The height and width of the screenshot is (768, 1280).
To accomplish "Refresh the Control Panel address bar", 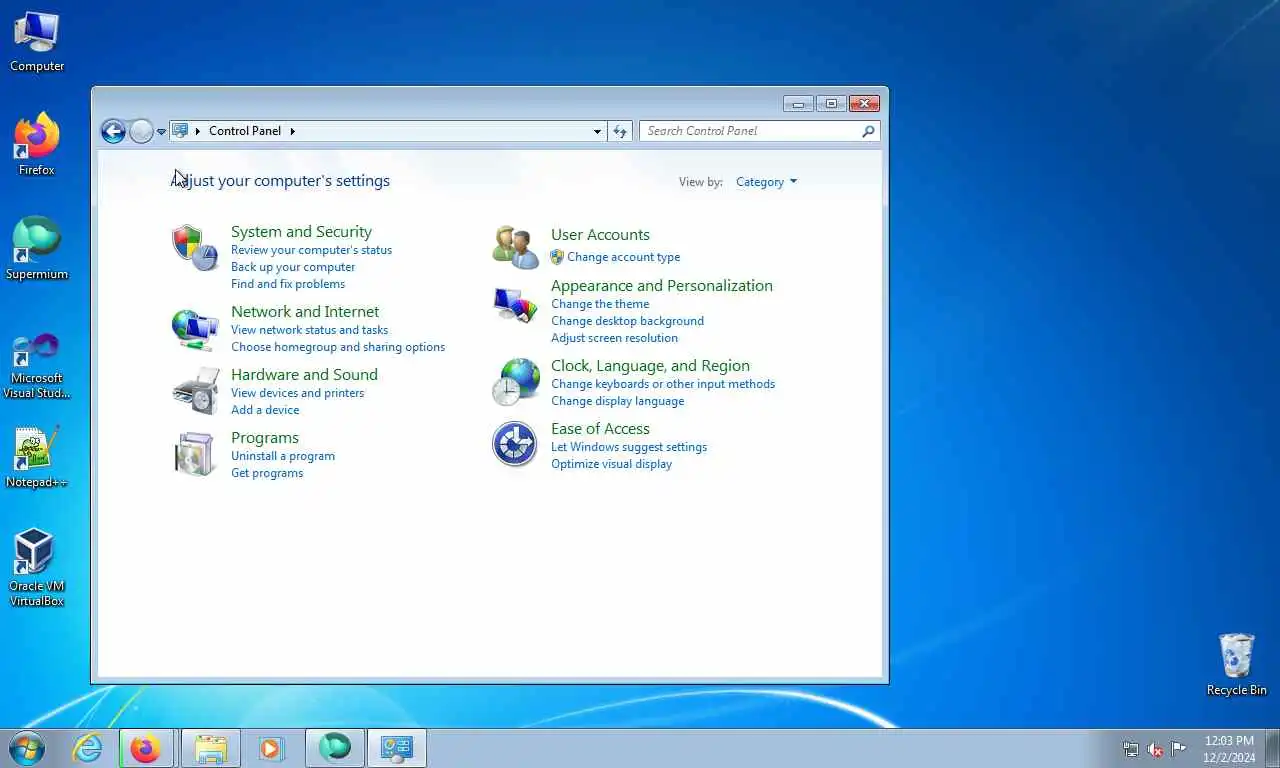I will [620, 131].
